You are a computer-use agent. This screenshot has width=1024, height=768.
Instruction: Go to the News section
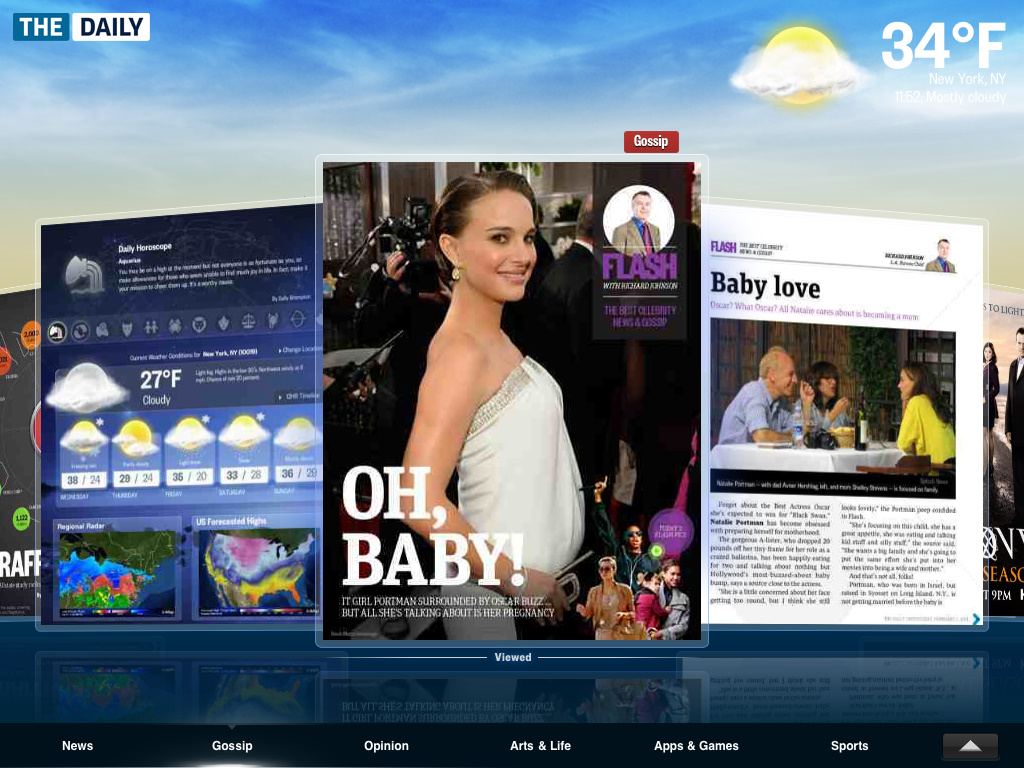click(78, 746)
